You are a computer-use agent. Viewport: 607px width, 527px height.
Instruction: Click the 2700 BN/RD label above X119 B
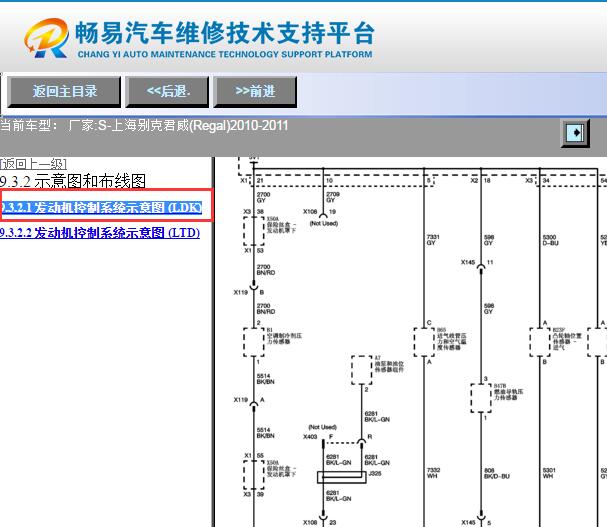point(266,270)
